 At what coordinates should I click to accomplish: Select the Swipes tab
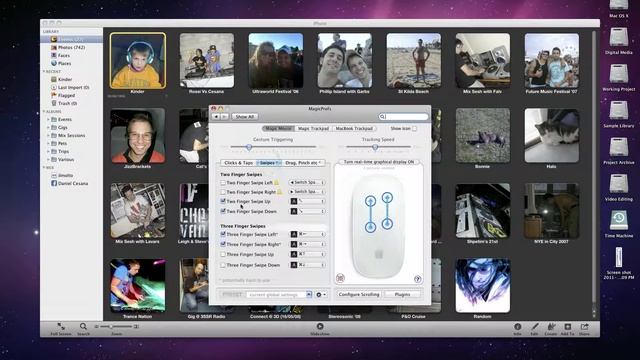tap(269, 163)
